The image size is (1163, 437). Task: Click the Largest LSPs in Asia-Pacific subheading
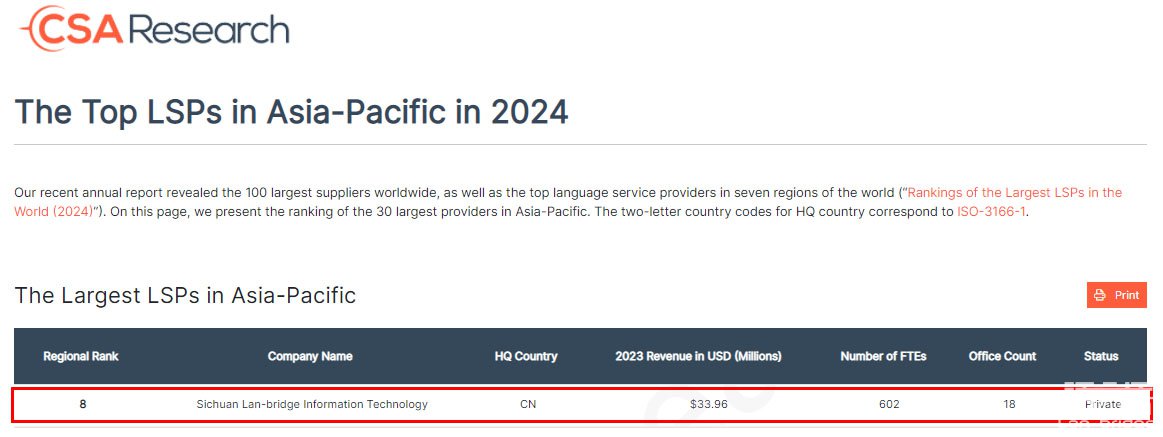185,295
